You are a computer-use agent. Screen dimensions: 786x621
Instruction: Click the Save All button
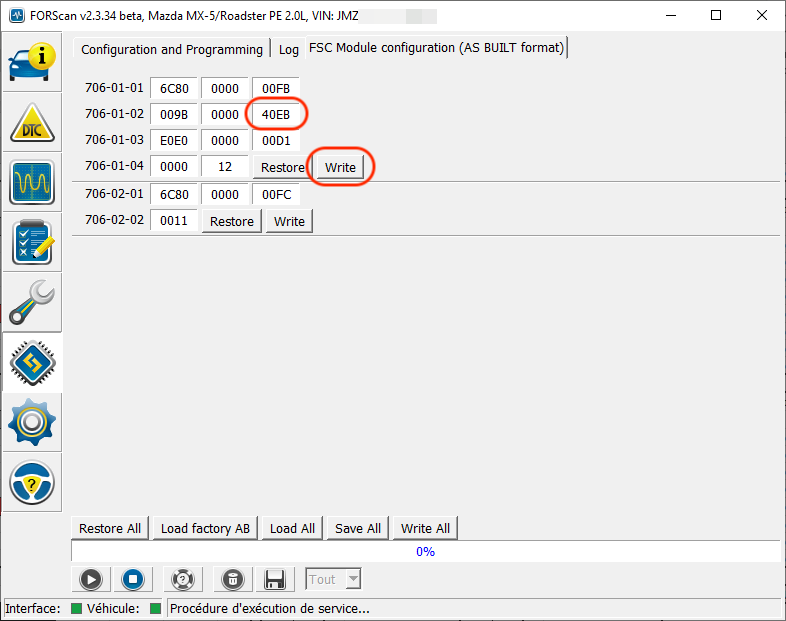[358, 528]
